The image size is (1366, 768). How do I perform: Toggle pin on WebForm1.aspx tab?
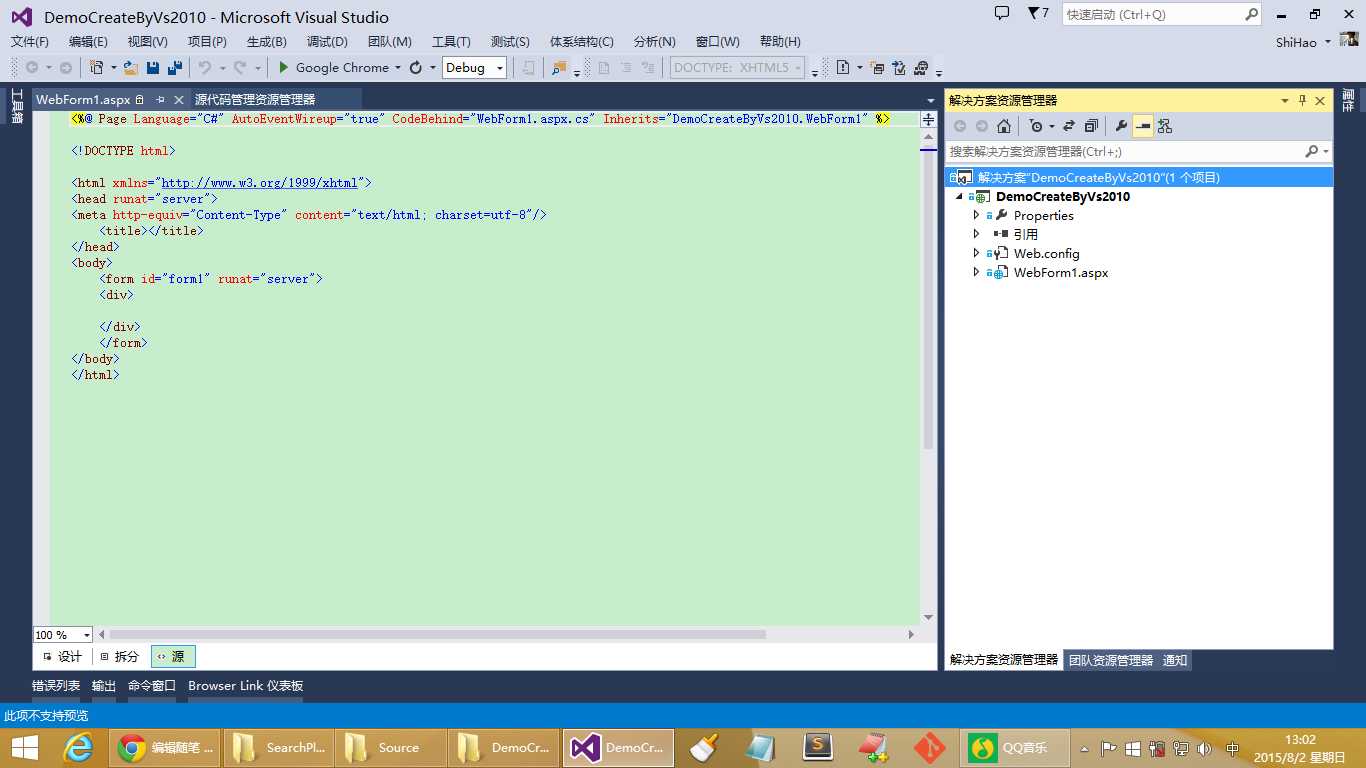pyautogui.click(x=160, y=100)
